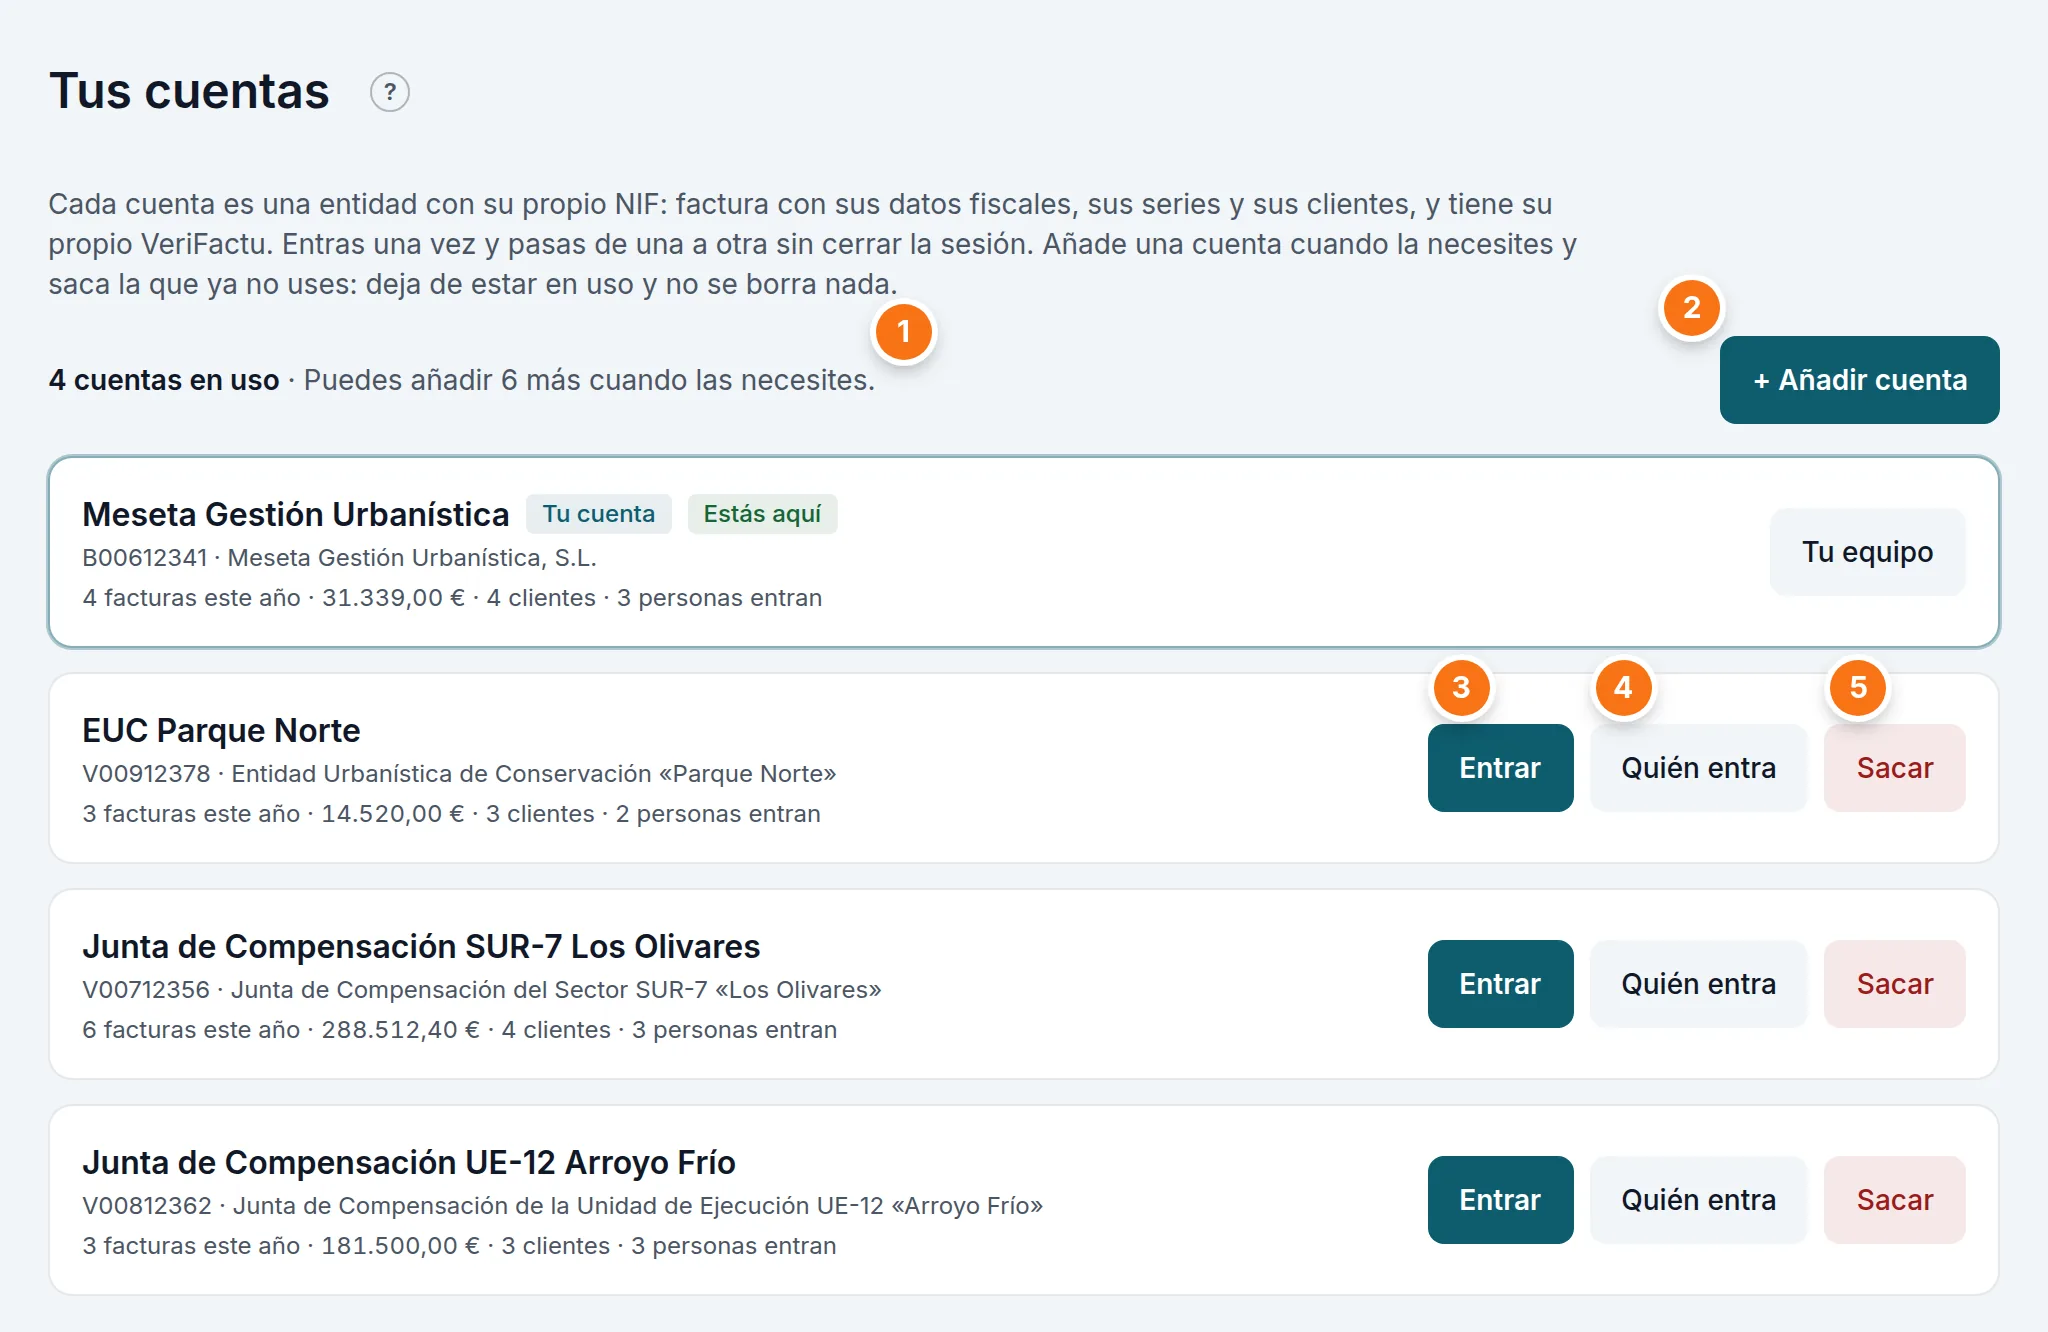
Task: View Quién entra for EUC Parque Norte
Action: [x=1698, y=768]
